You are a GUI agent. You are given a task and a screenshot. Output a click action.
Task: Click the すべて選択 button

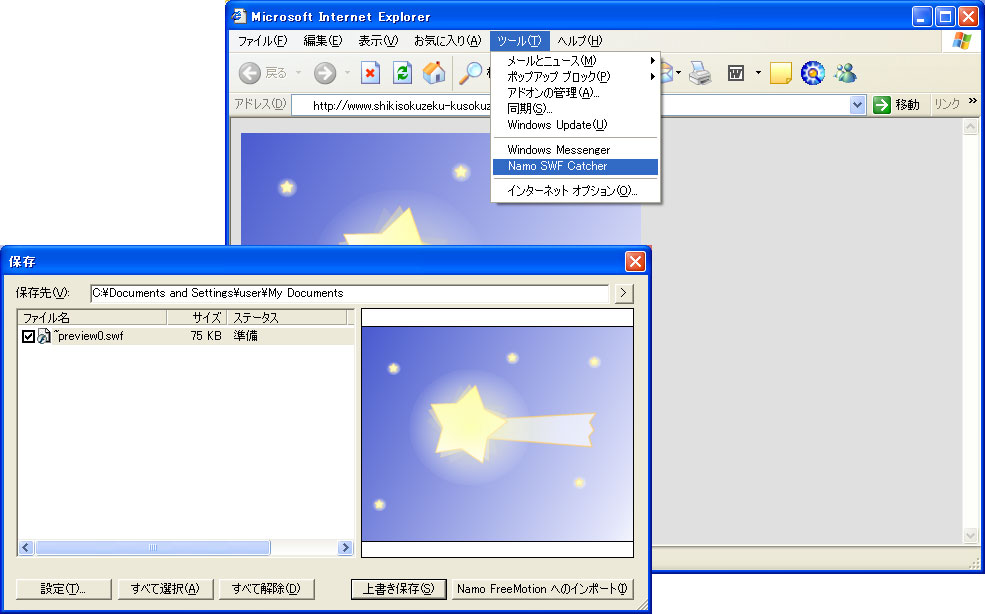pos(165,589)
